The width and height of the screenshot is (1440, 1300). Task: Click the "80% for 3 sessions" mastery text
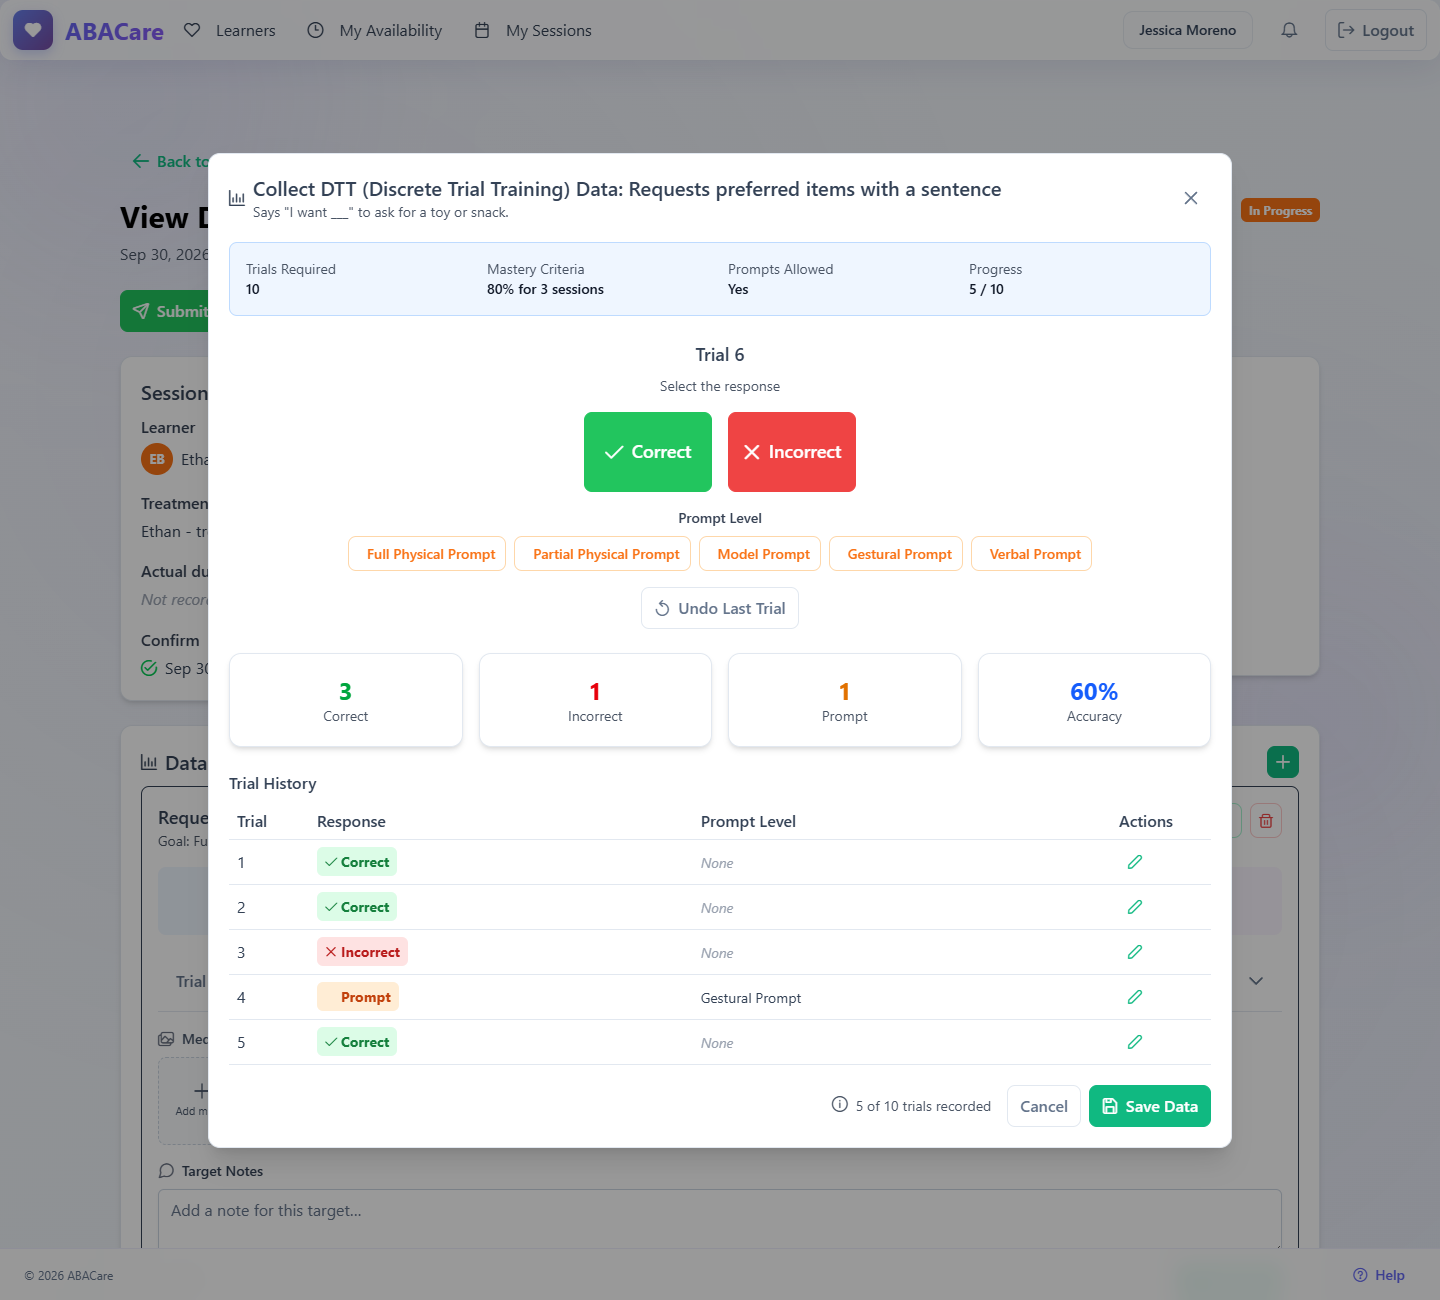pyautogui.click(x=545, y=290)
